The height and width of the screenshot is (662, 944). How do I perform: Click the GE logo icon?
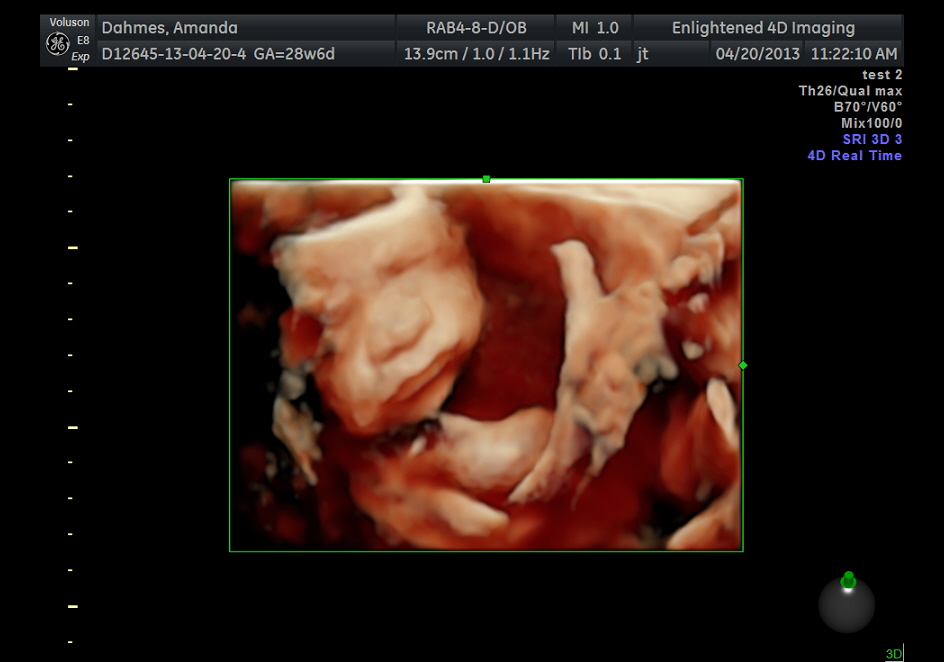(x=57, y=45)
